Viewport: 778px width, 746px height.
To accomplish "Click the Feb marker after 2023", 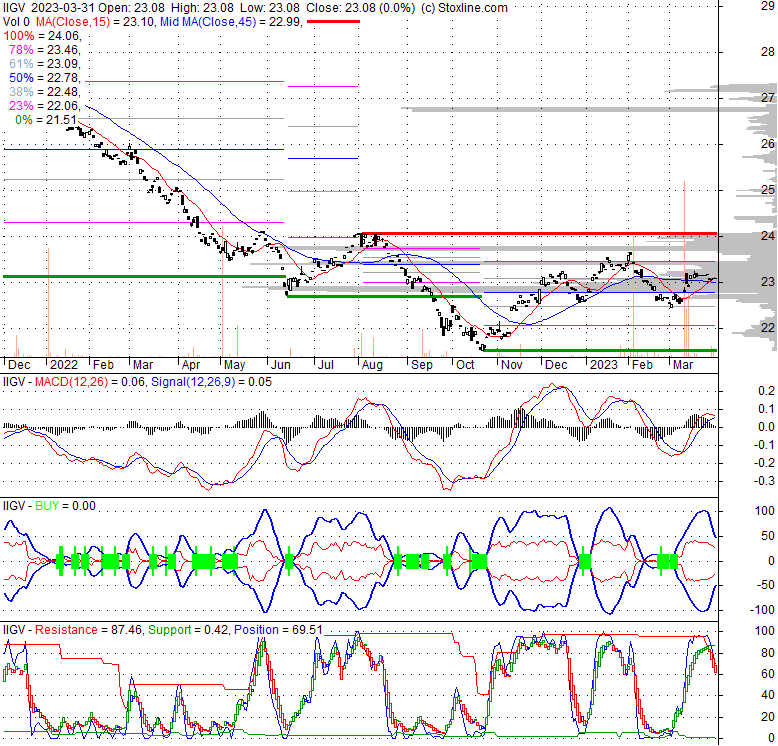I will coord(643,365).
